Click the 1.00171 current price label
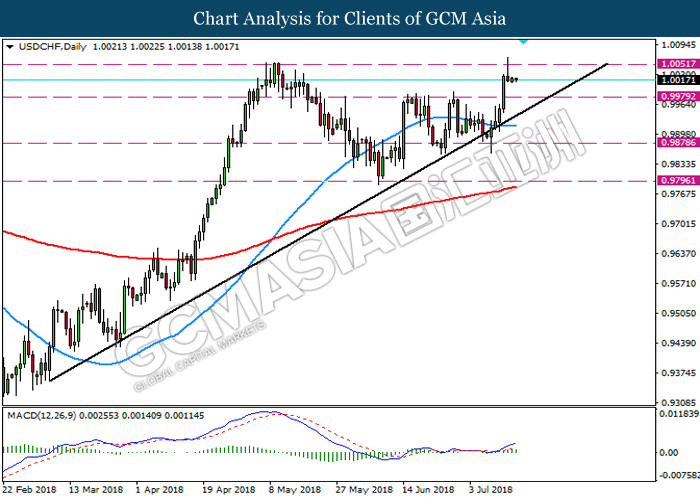The image size is (700, 500). [678, 80]
